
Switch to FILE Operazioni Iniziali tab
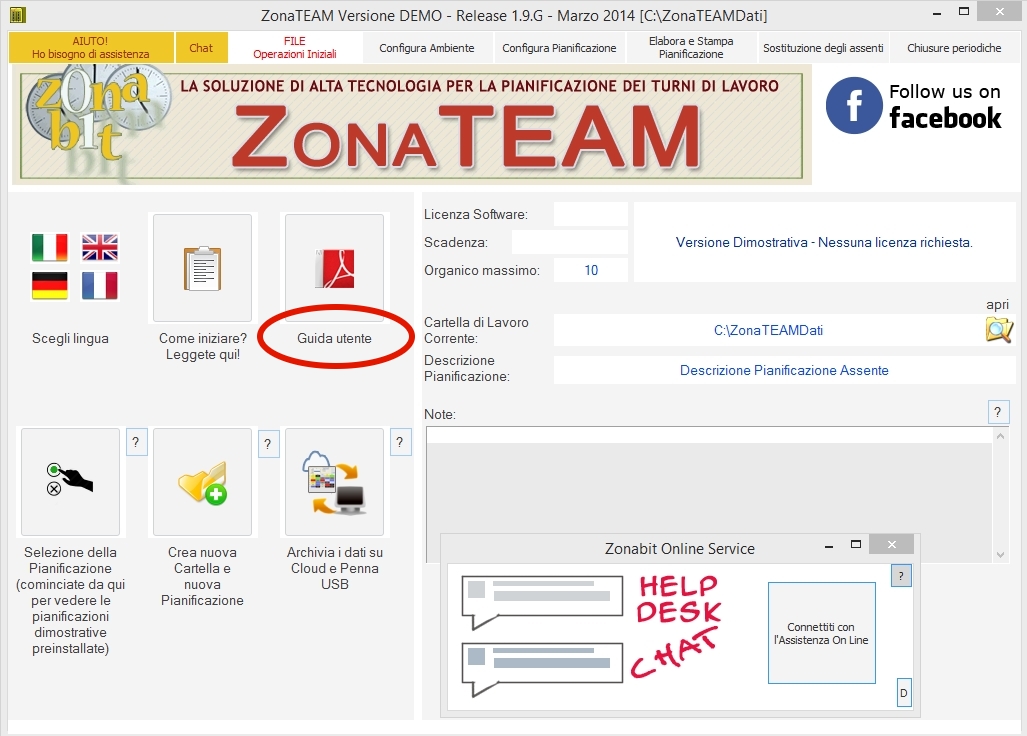coord(295,48)
